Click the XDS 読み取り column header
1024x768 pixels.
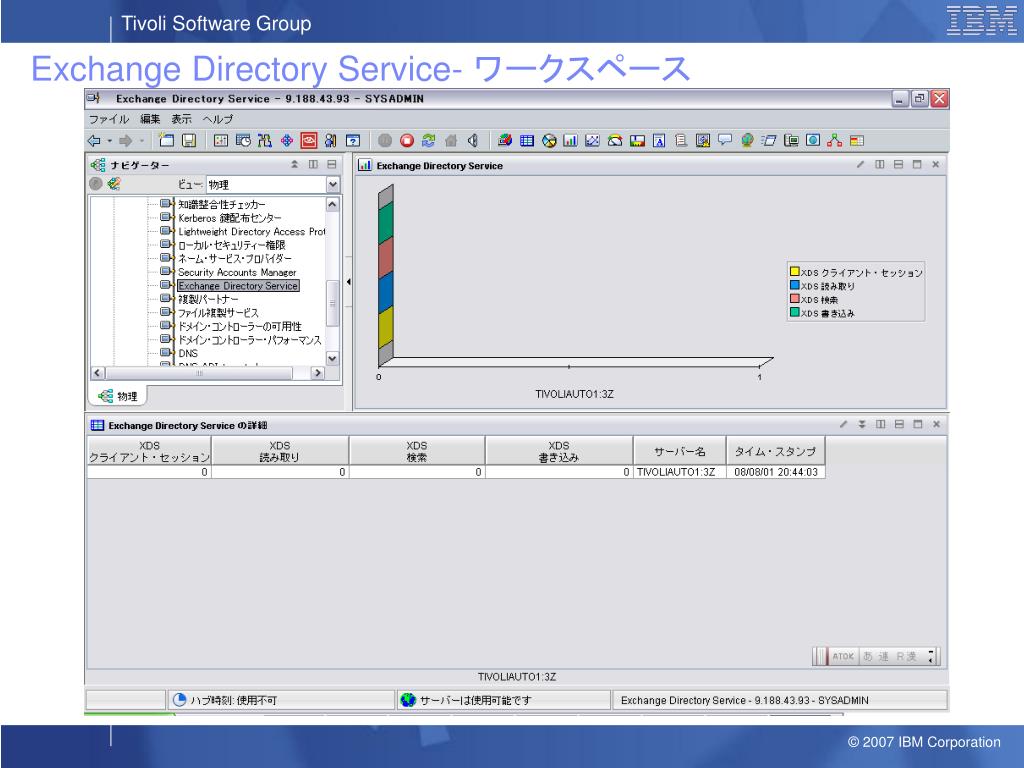click(280, 451)
